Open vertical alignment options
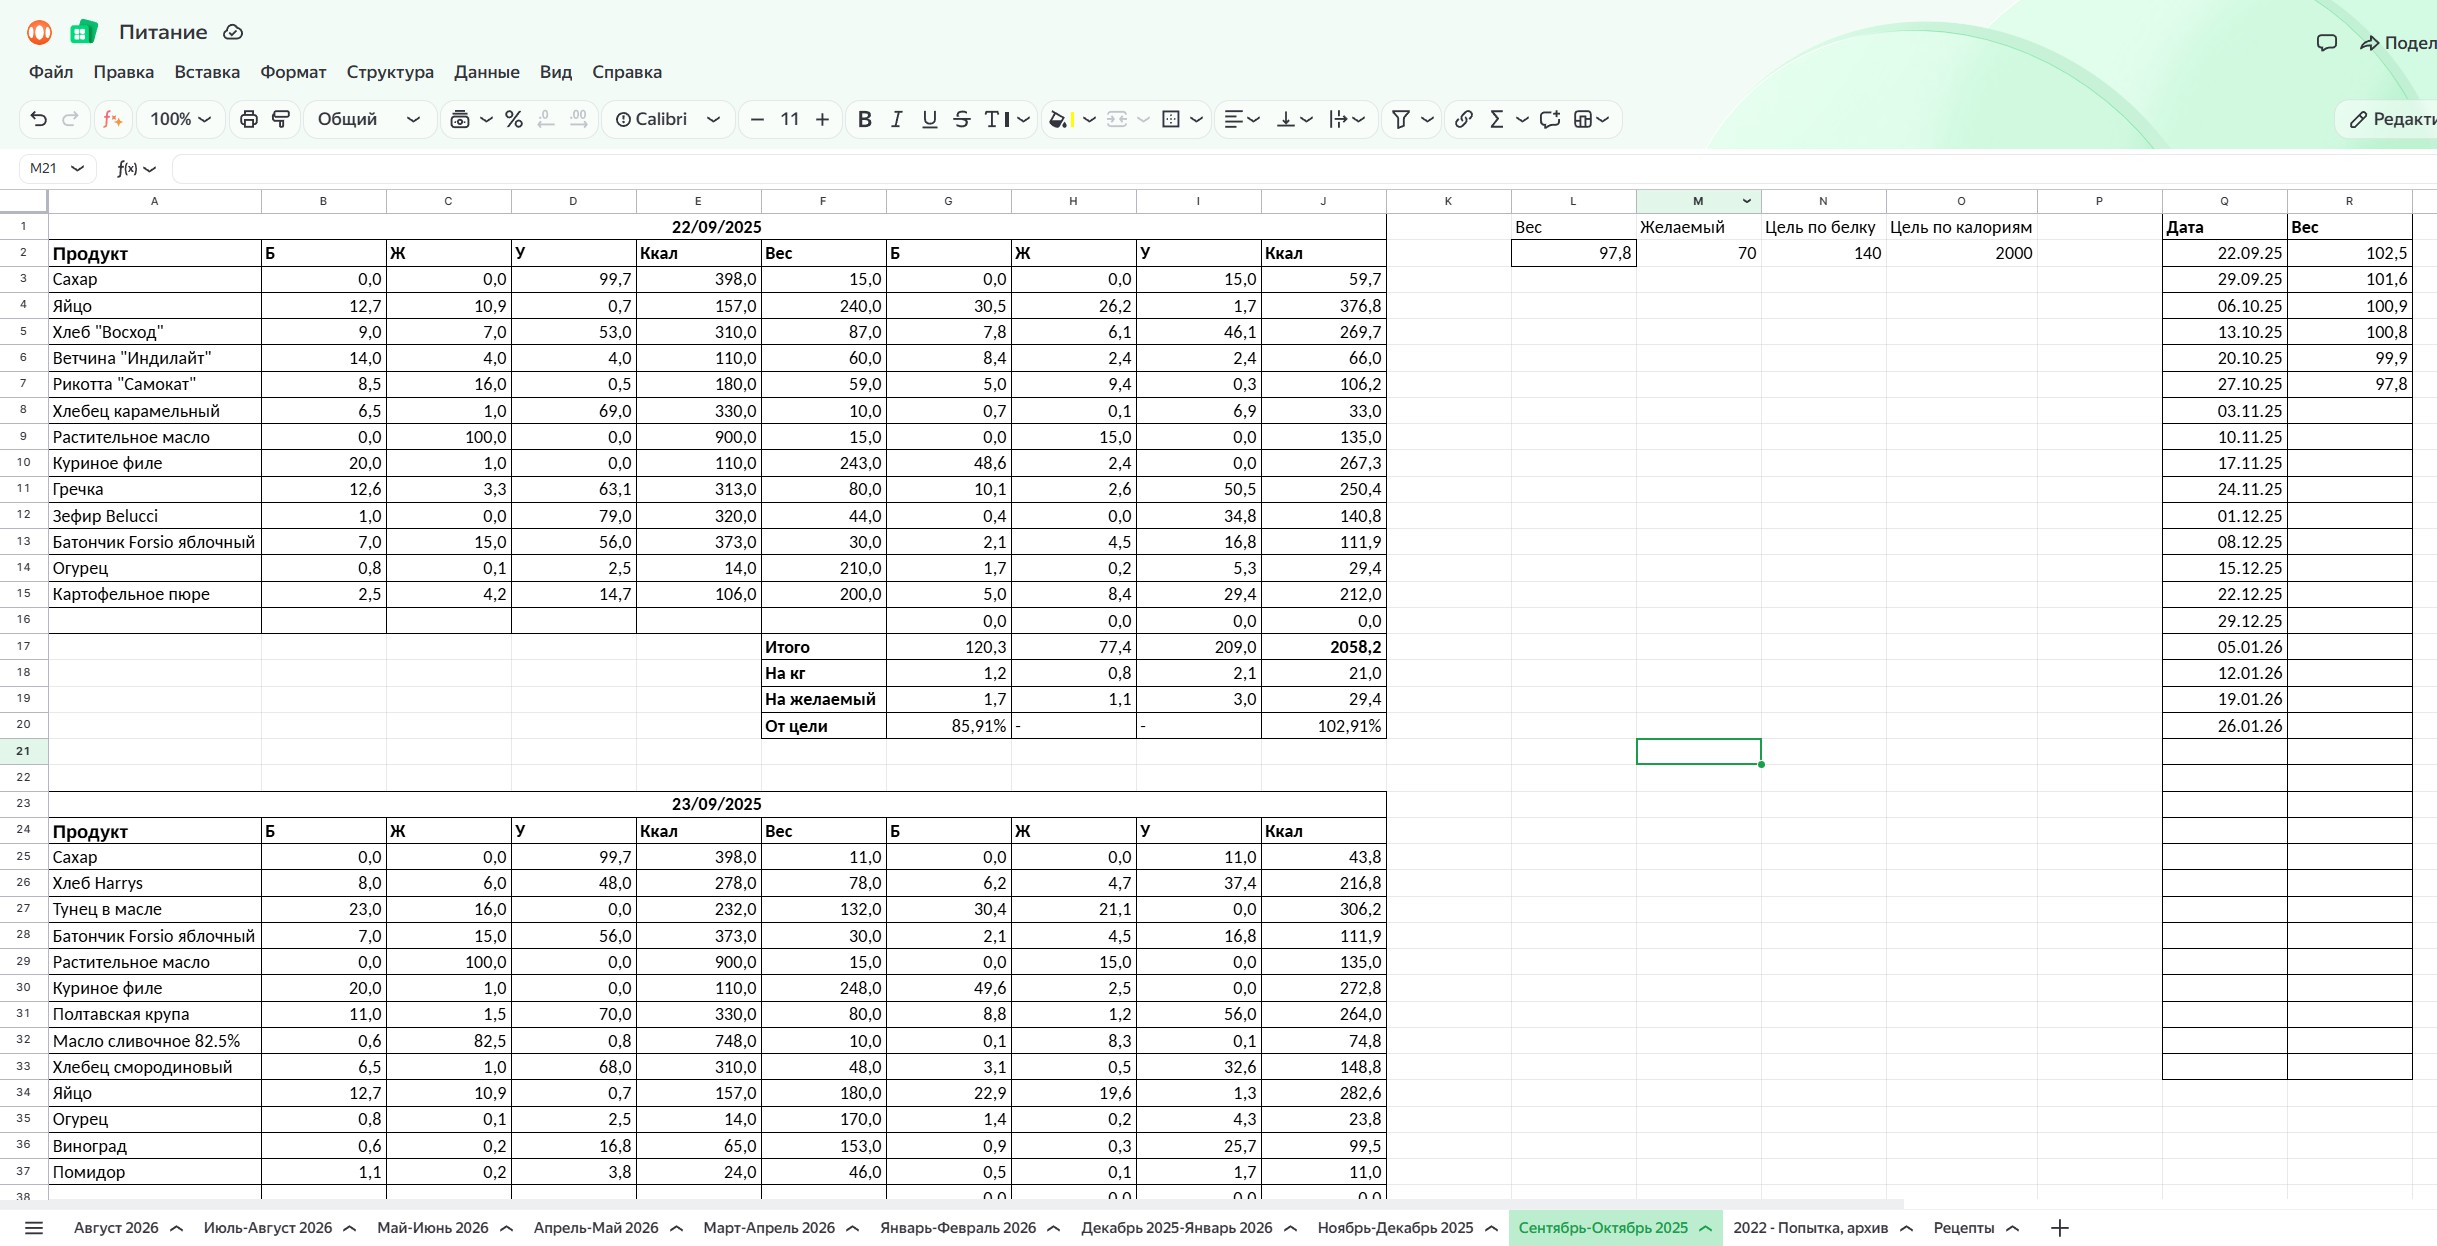Image resolution: width=2437 pixels, height=1246 pixels. (x=1295, y=119)
